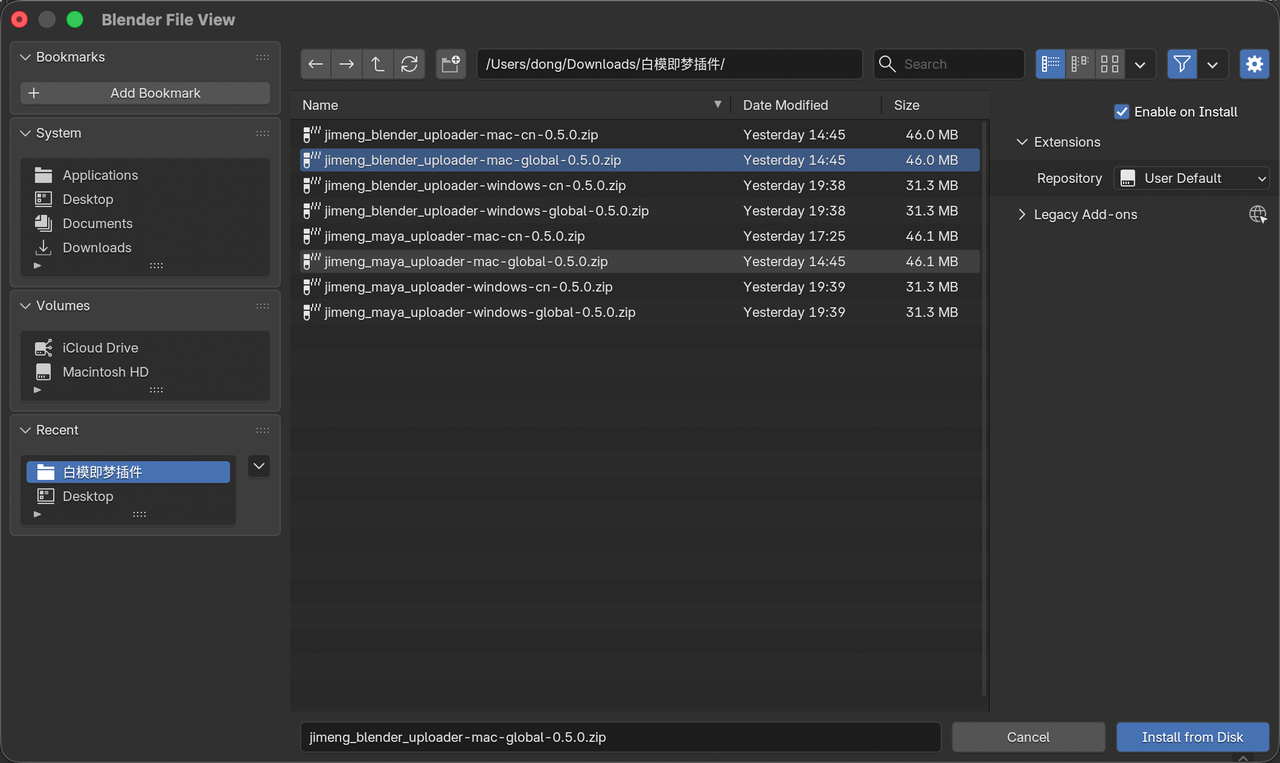Click Add Bookmark button
This screenshot has width=1280, height=763.
[145, 93]
